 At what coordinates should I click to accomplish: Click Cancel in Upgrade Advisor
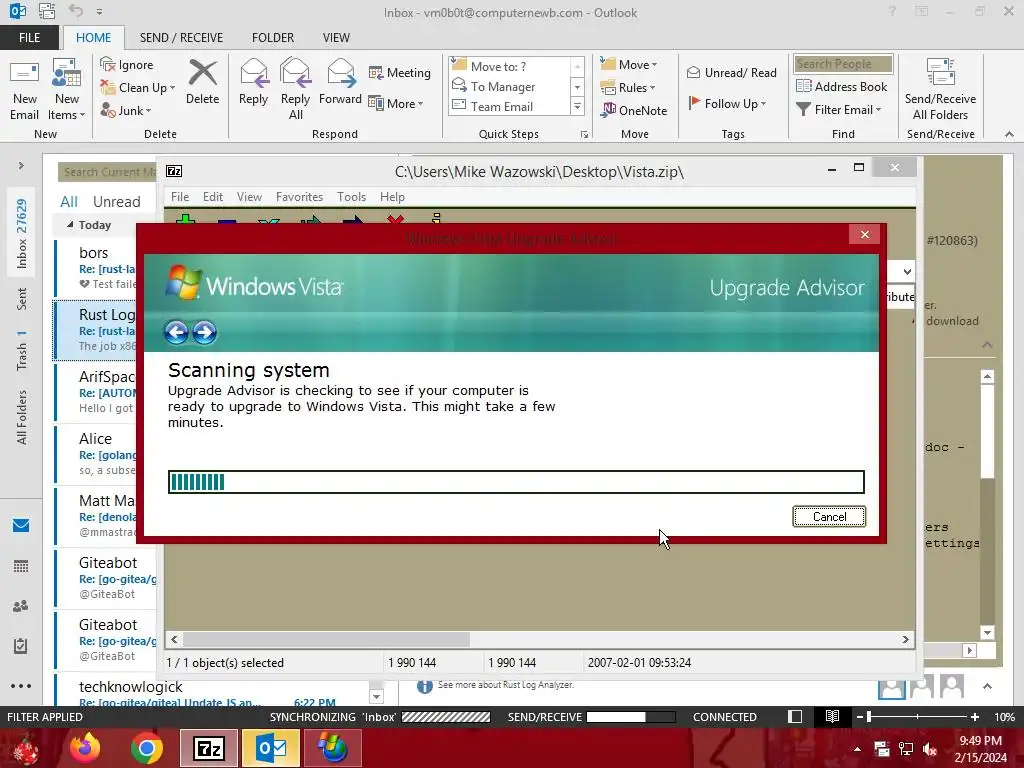pos(829,517)
